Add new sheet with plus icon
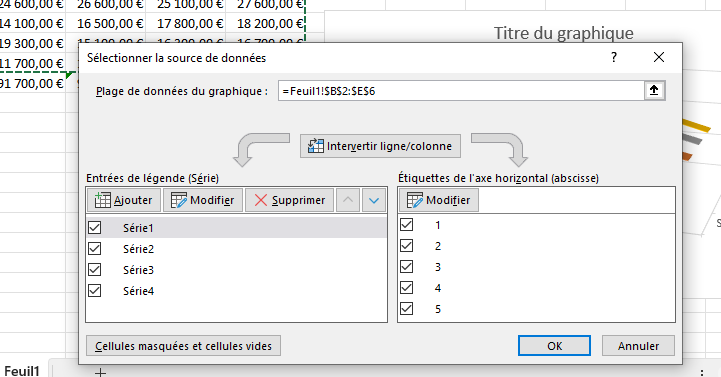 [x=100, y=371]
